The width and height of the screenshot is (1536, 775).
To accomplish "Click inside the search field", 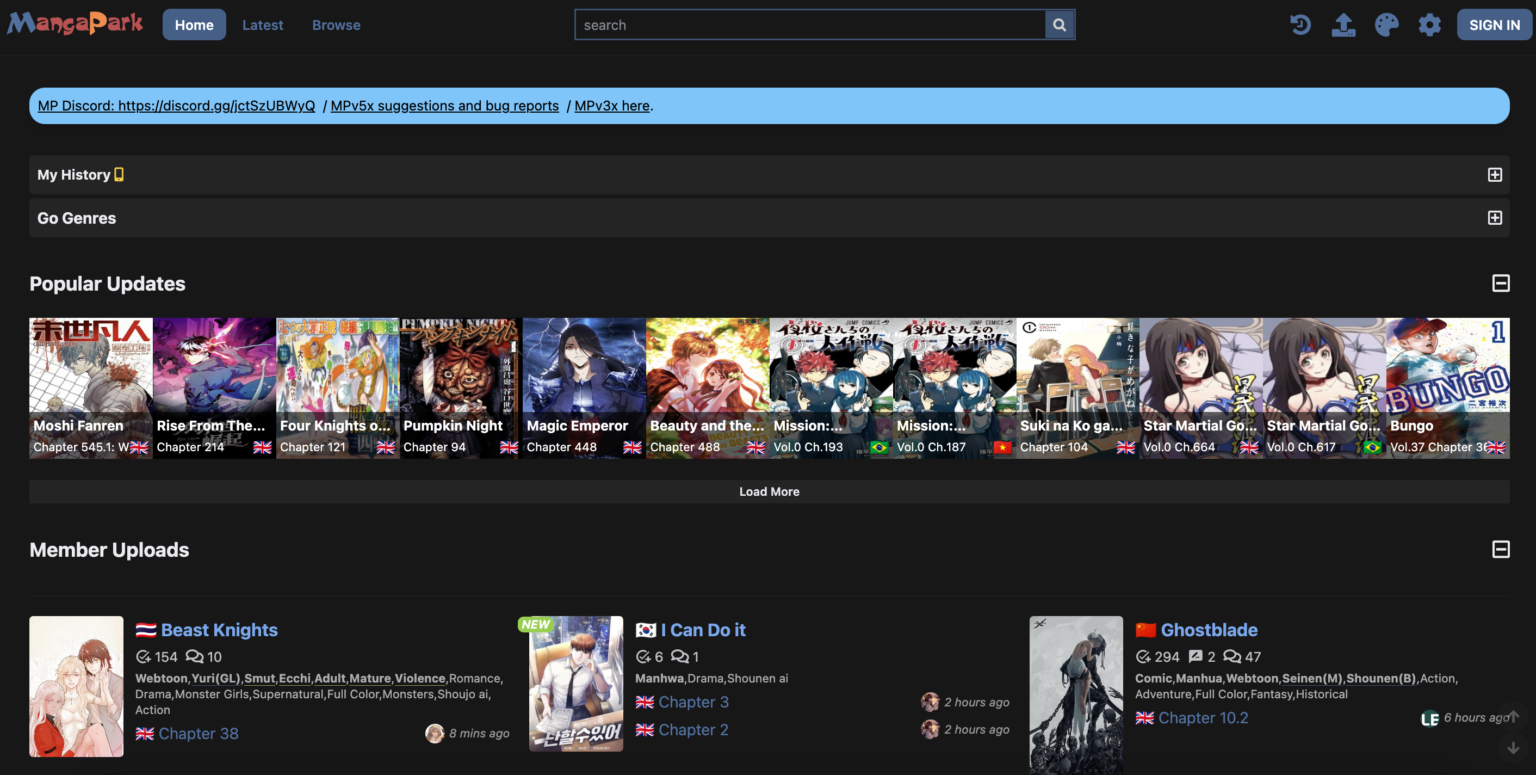I will tap(810, 24).
